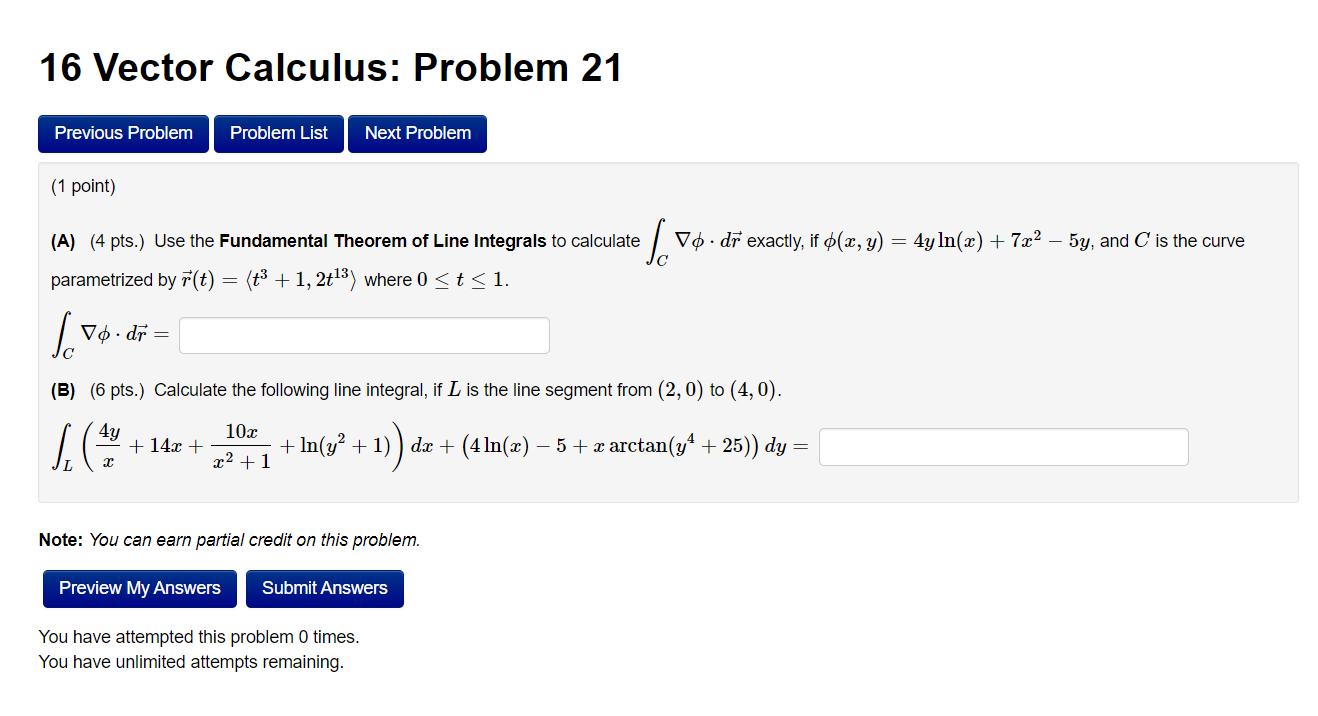The image size is (1318, 716).
Task: Open the Problem List page
Action: [278, 133]
